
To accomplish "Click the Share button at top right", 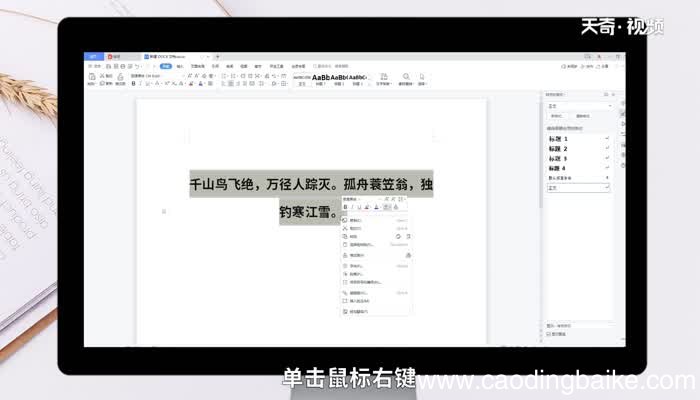I will tap(603, 66).
